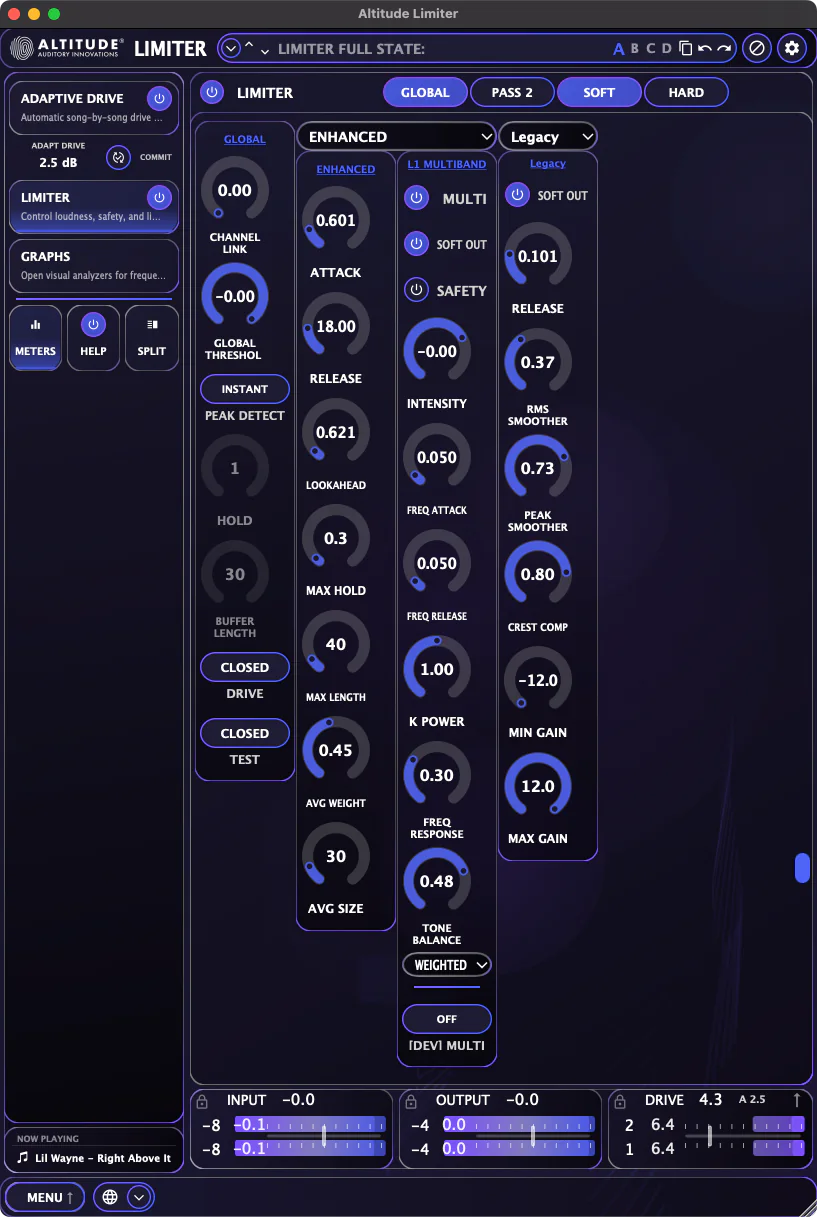Expand the dropdown beside the globe
The image size is (817, 1217).
tap(139, 1197)
